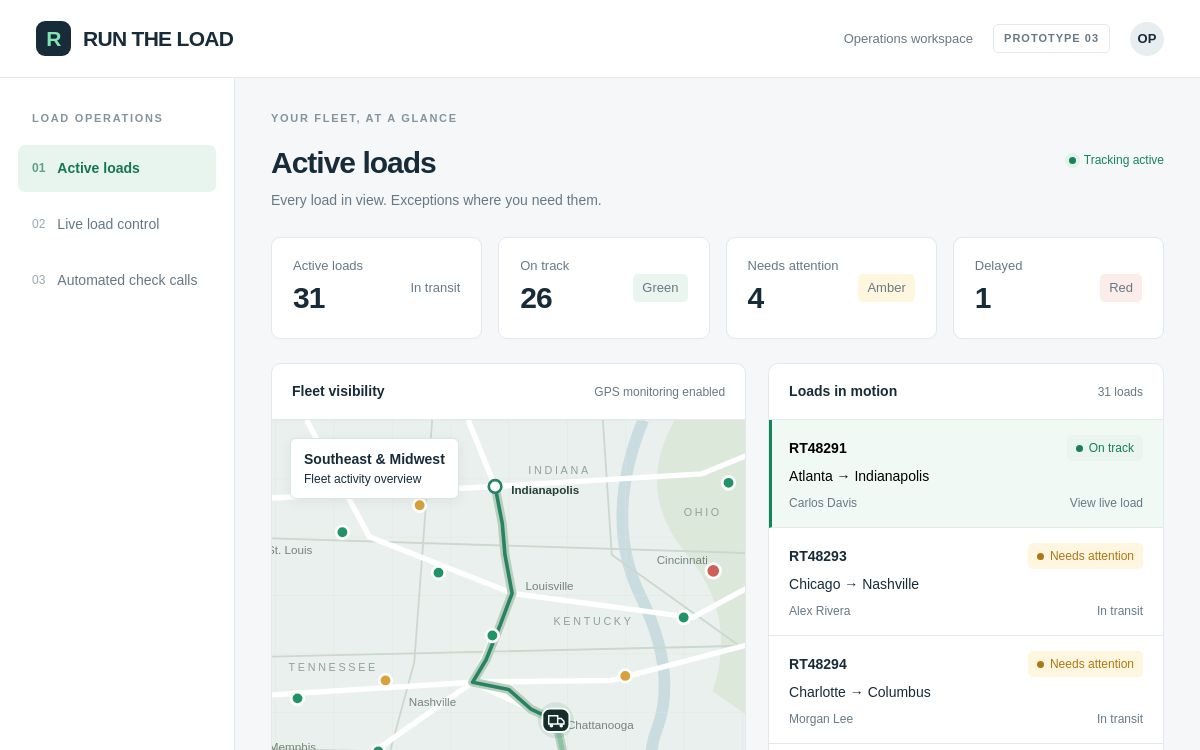Click Loads in motion panel title

click(x=843, y=391)
